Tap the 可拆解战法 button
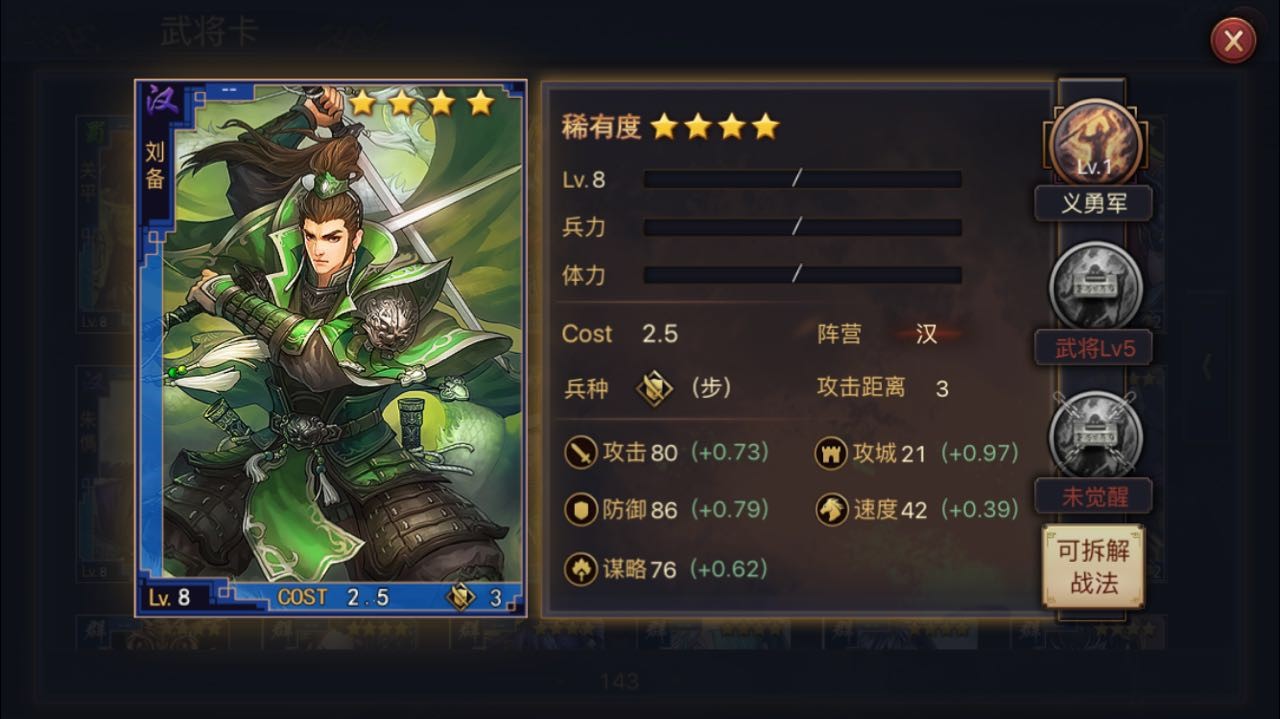Screen dimensions: 1280x719 pos(1093,566)
